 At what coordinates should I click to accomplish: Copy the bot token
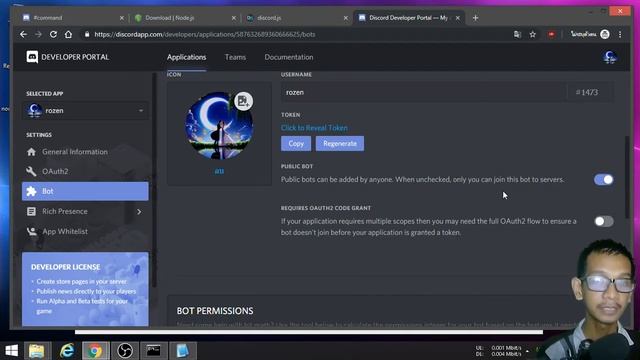tap(296, 144)
